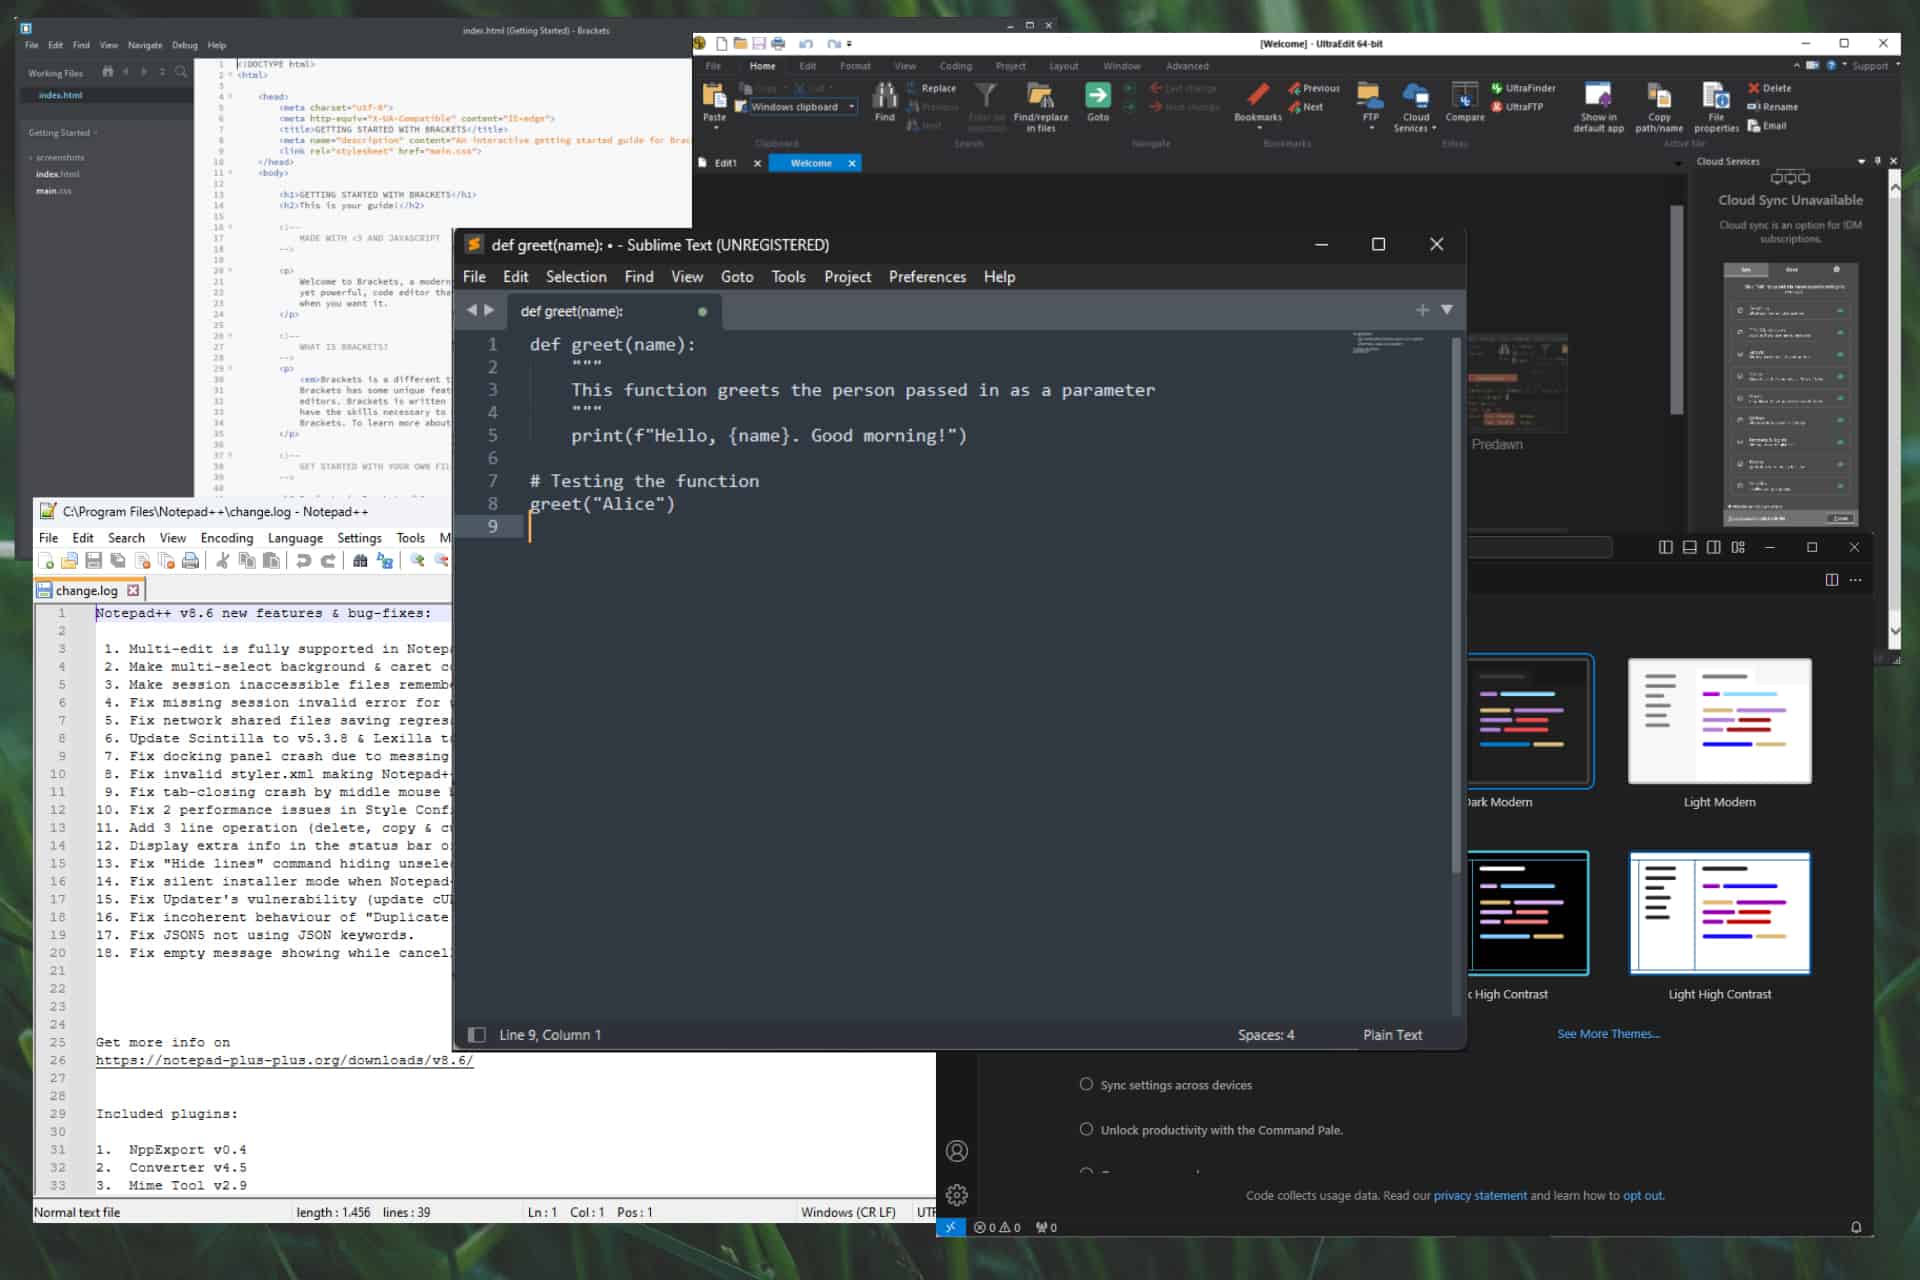This screenshot has height=1280, width=1920.
Task: Open VS Code Manage gear icon
Action: coord(956,1195)
